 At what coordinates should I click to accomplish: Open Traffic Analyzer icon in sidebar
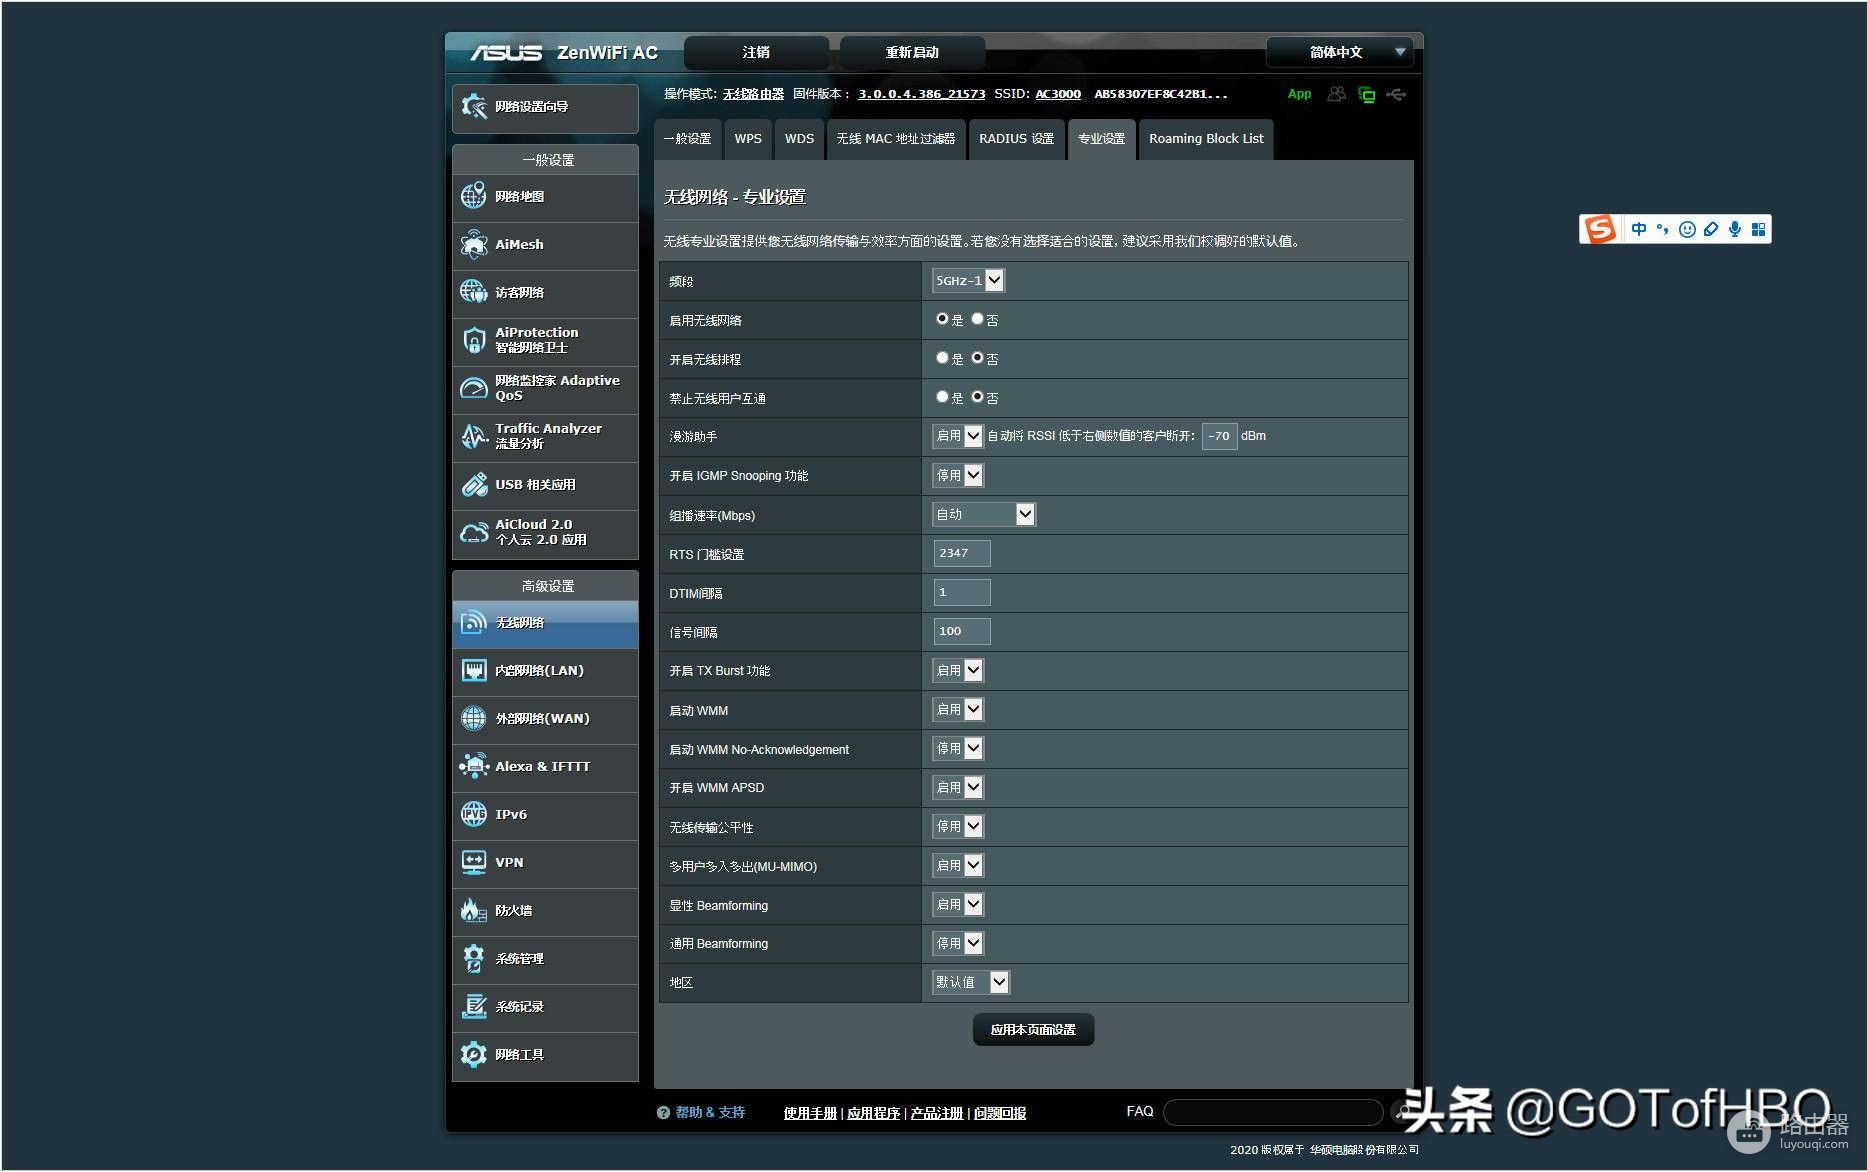[474, 436]
